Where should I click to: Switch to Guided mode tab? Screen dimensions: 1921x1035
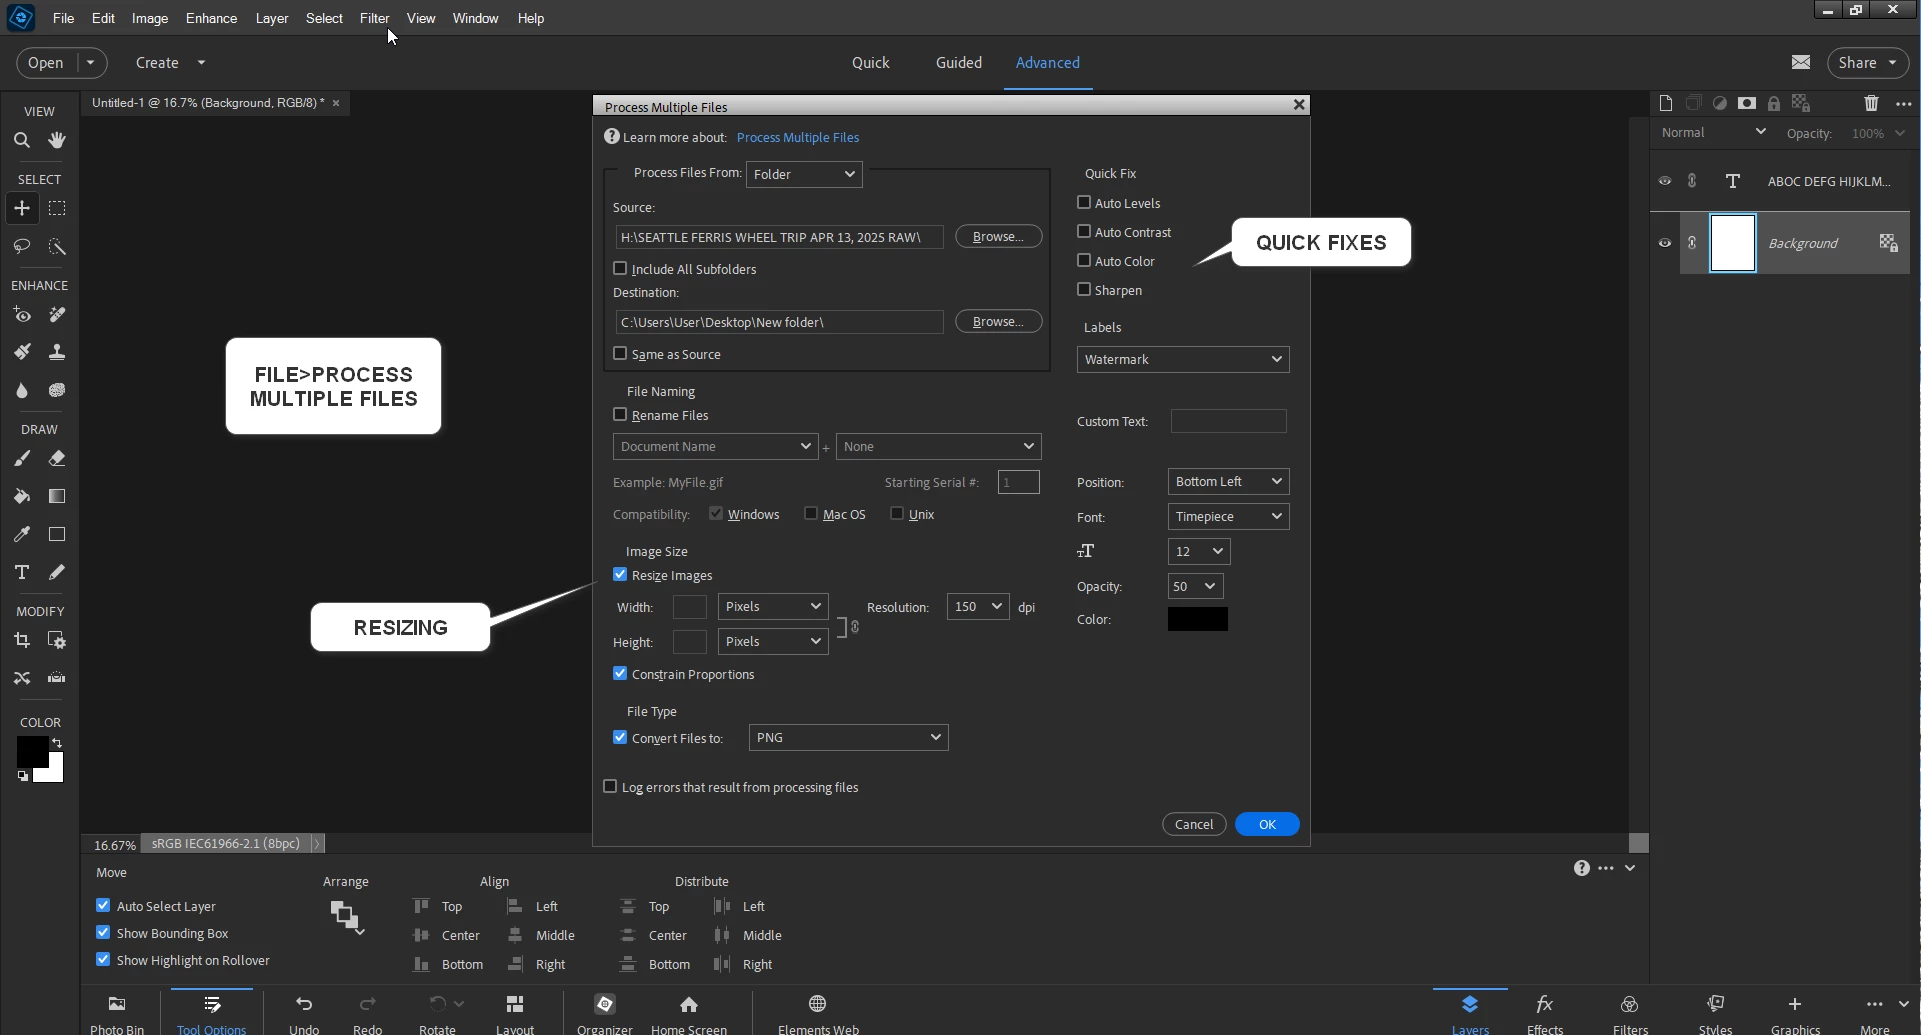pyautogui.click(x=958, y=62)
